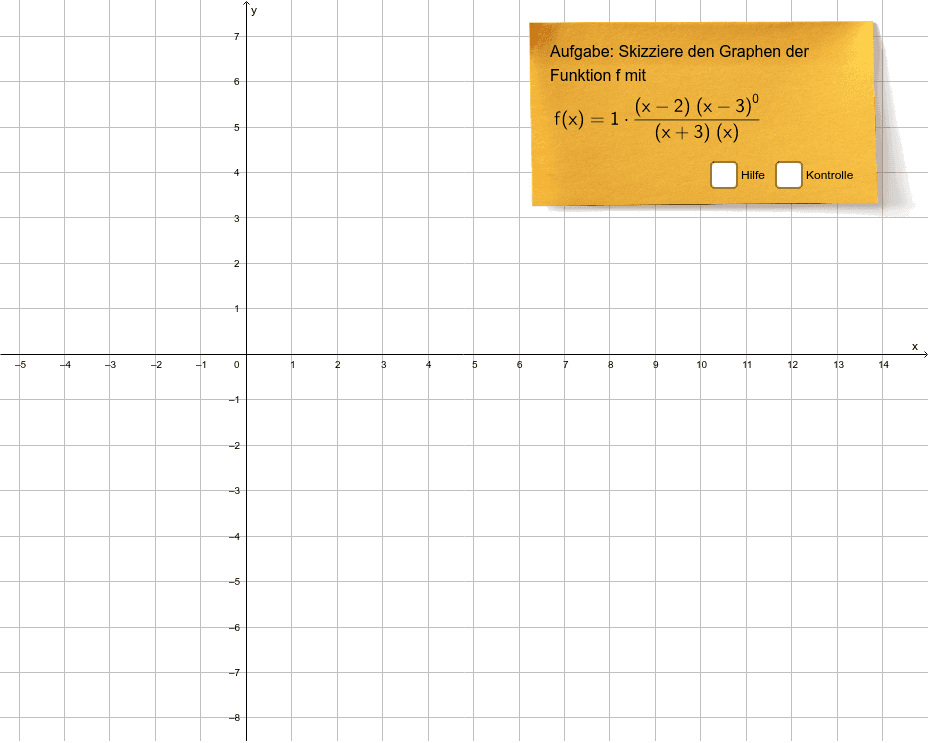The image size is (930, 743).
Task: Click the x-axis label 7
Action: coord(565,365)
